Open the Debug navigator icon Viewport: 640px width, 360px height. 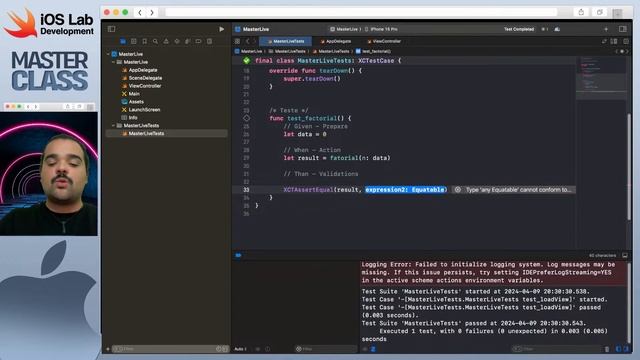point(188,41)
